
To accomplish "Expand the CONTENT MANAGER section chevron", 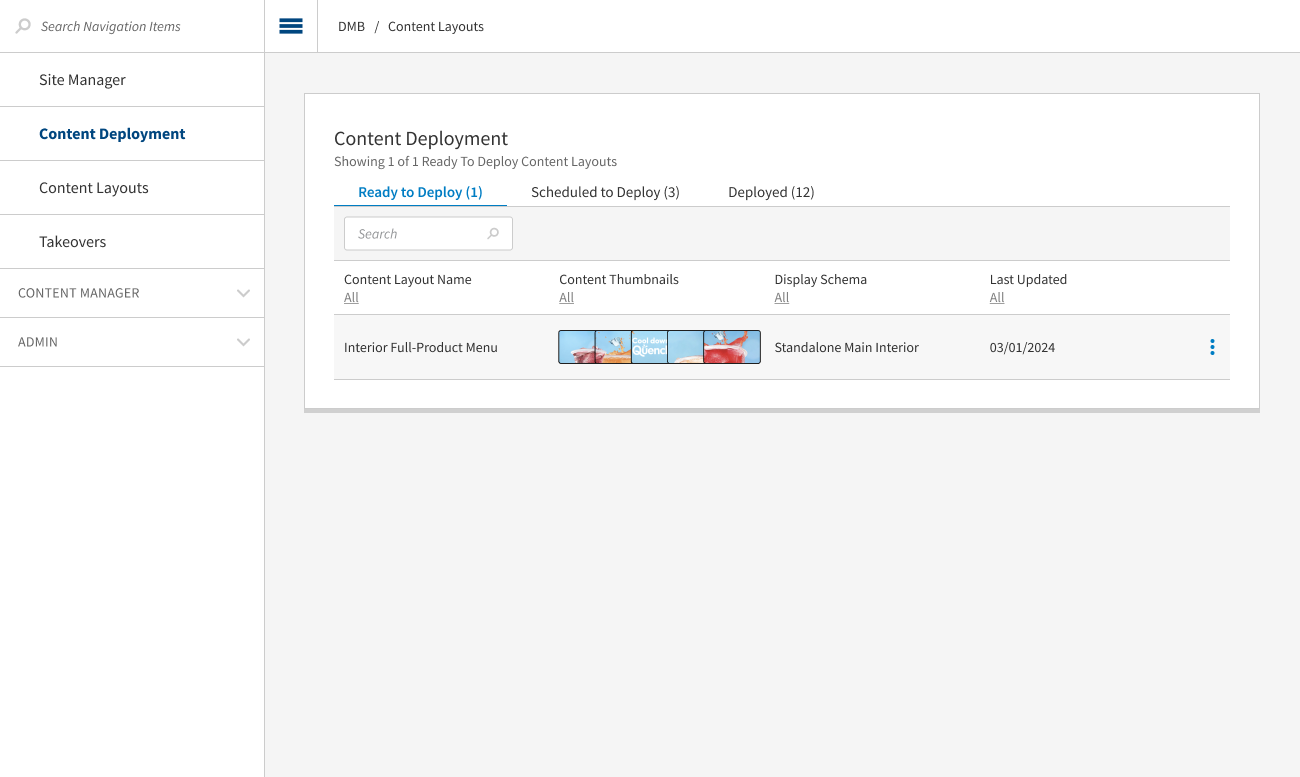I will pos(243,293).
